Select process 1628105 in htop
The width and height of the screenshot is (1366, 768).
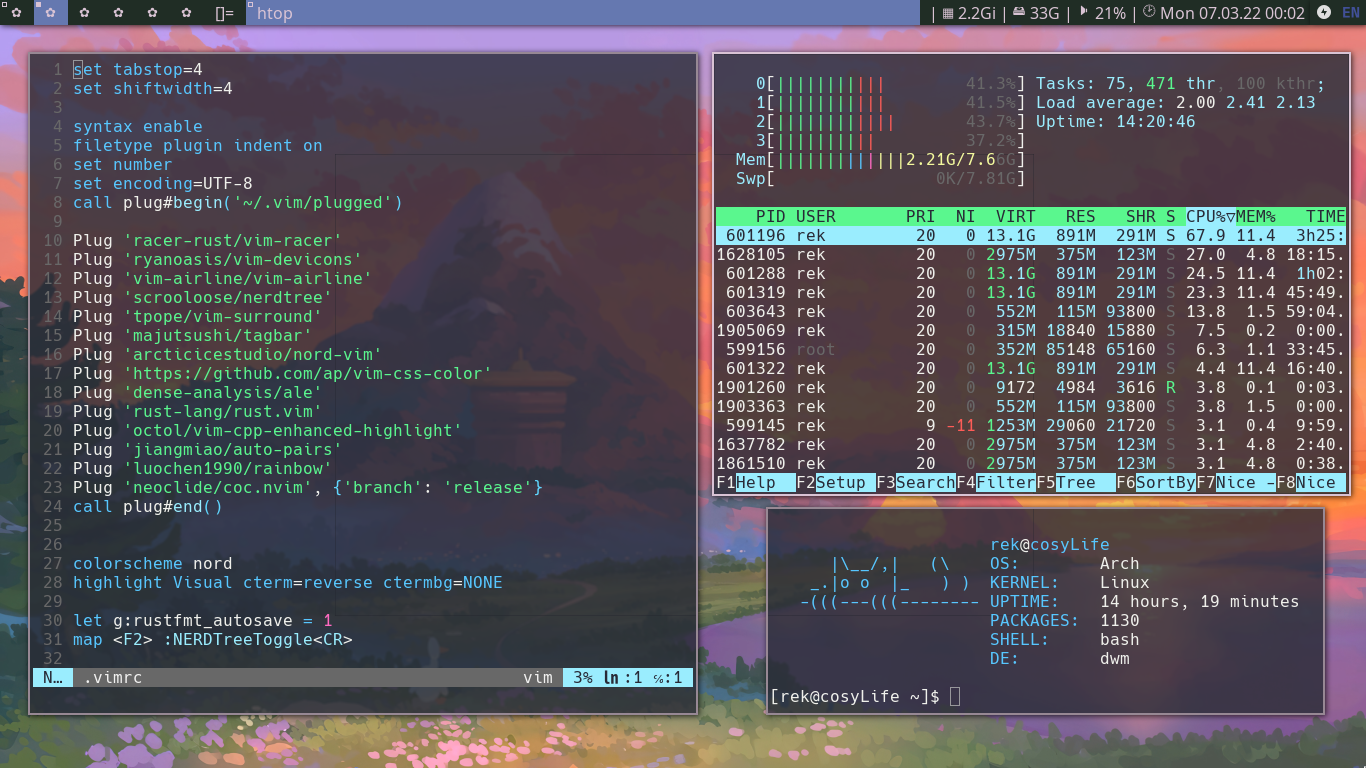1031,254
